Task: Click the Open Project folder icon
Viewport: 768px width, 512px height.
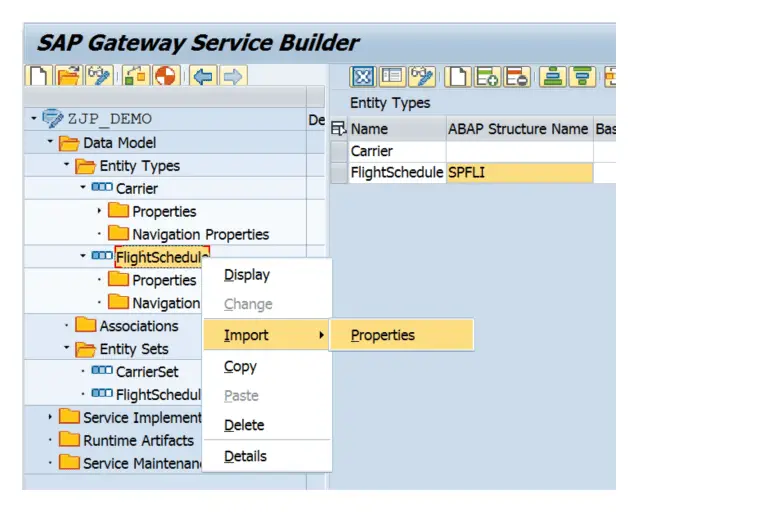Action: 67,76
